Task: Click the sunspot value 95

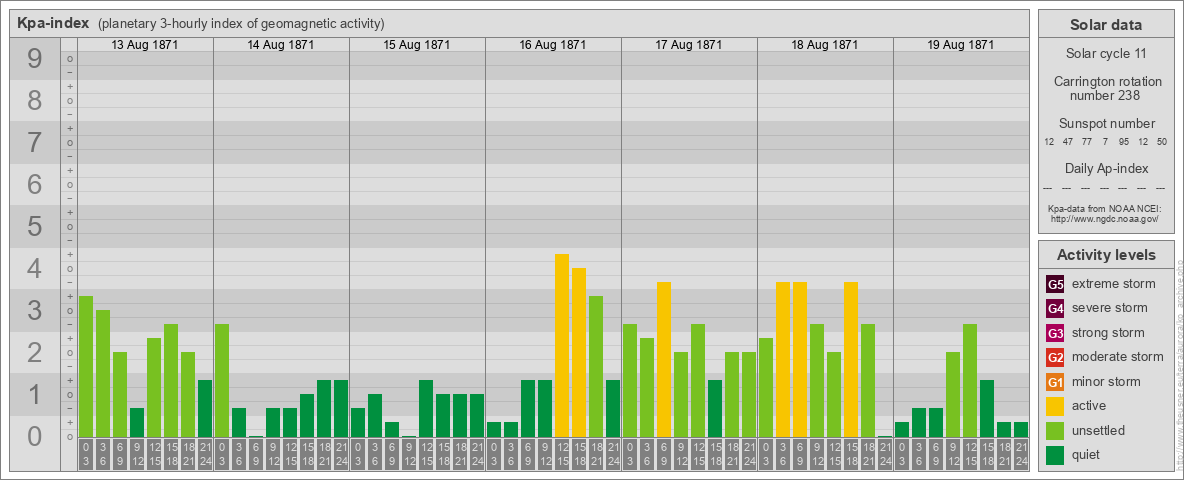Action: [1124, 142]
